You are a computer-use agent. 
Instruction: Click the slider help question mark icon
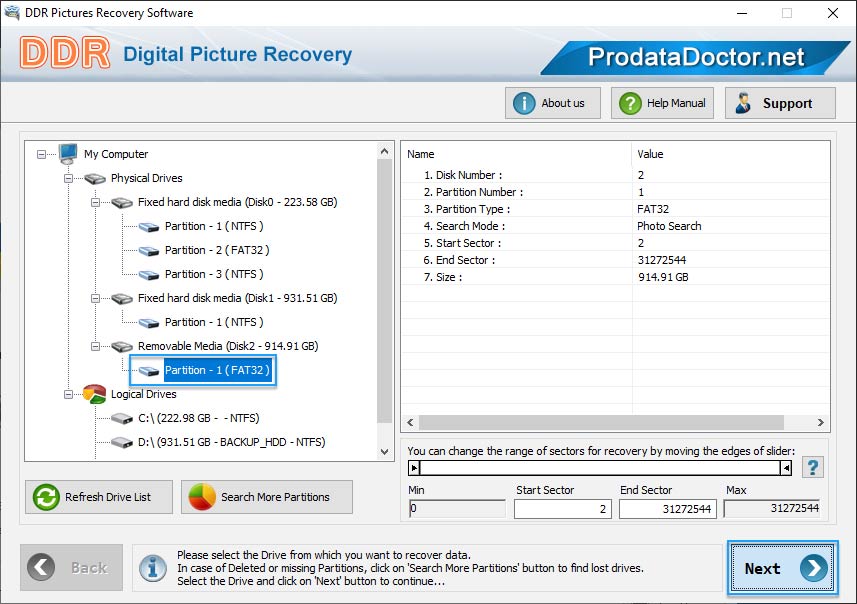pos(813,467)
